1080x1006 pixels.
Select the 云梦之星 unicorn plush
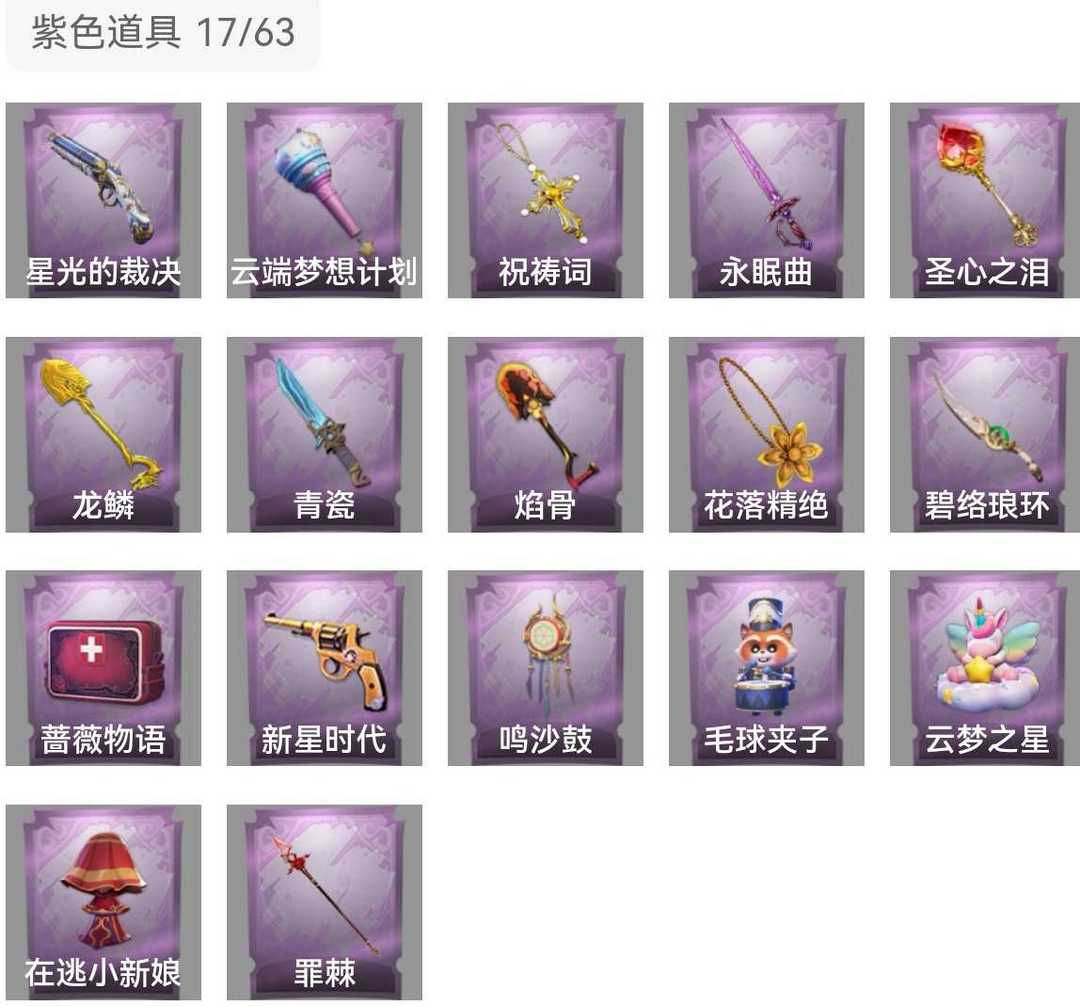coord(985,668)
